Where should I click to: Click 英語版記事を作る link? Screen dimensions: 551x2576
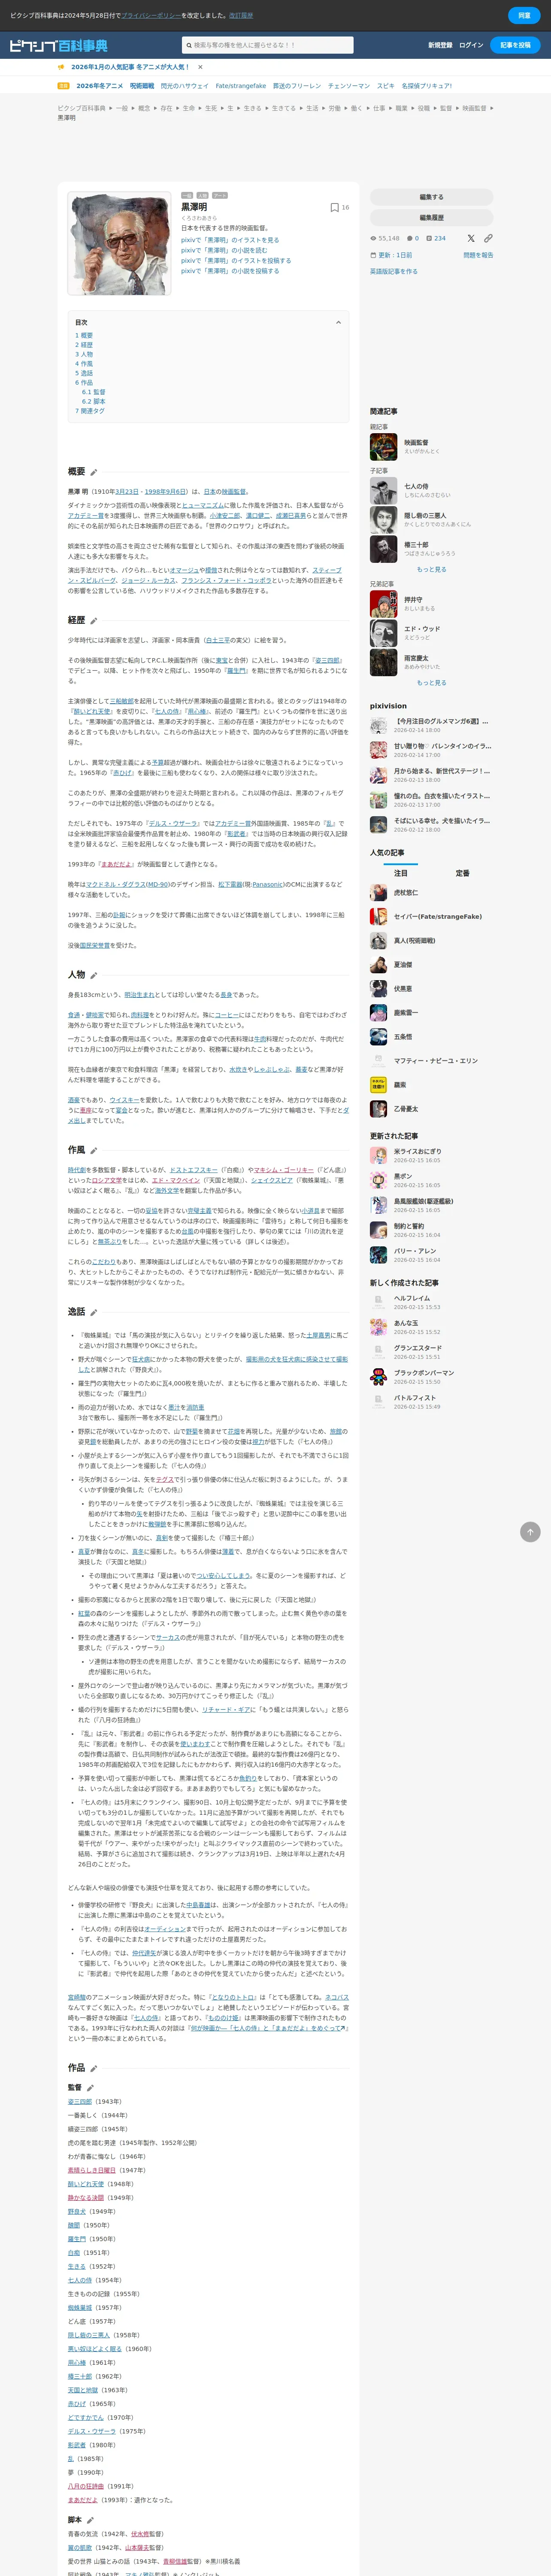tap(394, 271)
